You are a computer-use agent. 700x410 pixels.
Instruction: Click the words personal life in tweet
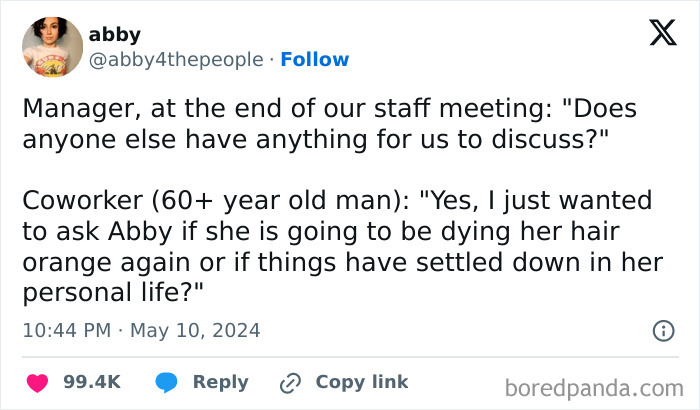point(101,293)
